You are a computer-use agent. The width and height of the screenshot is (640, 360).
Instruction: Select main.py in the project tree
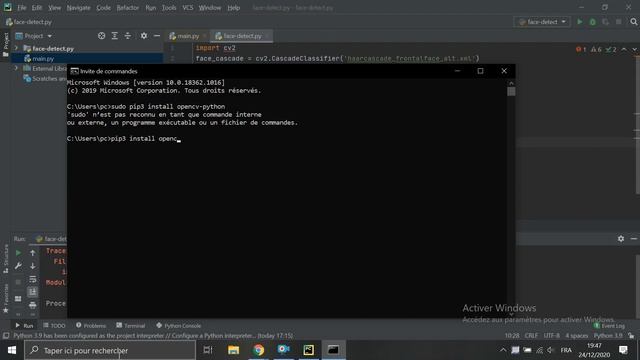point(43,59)
